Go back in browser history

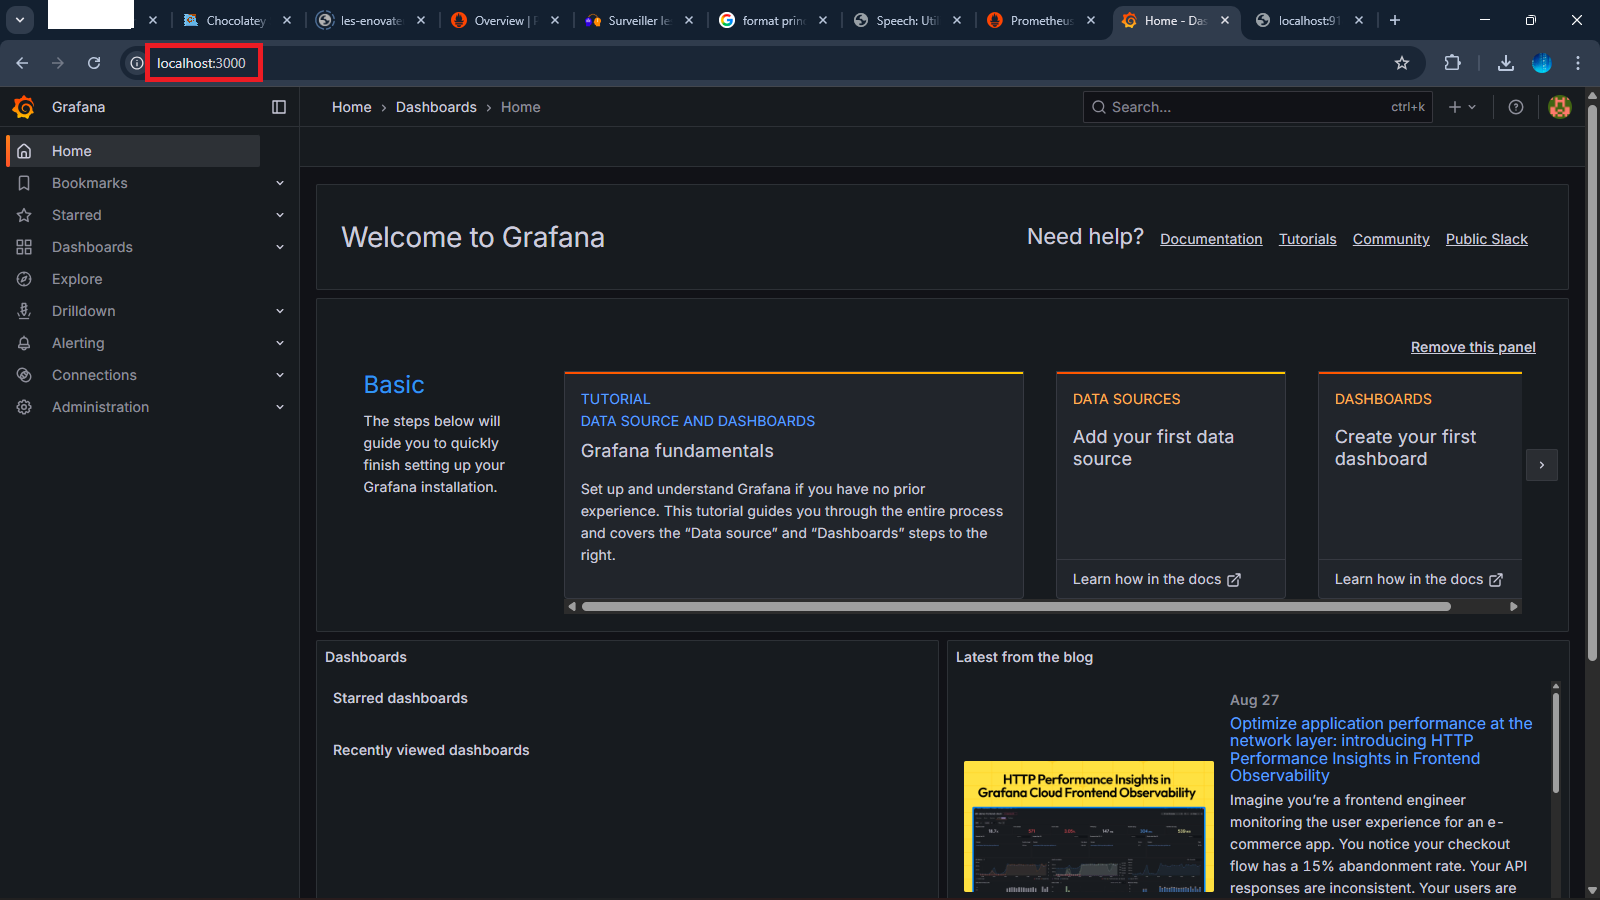pos(22,63)
